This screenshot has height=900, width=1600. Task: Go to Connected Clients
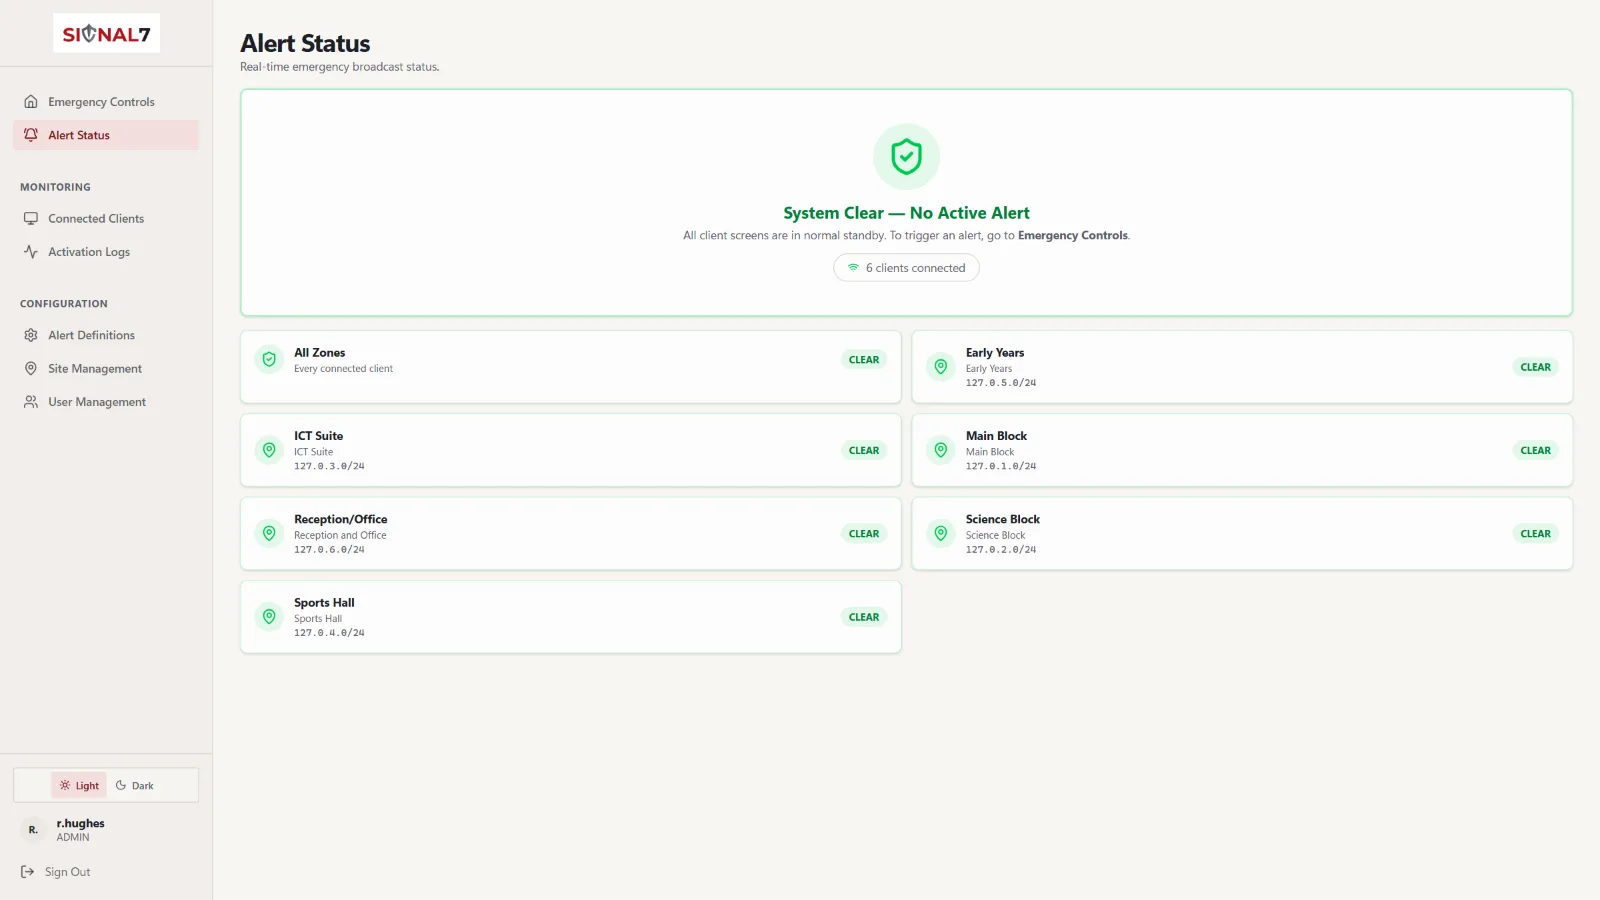(x=106, y=219)
